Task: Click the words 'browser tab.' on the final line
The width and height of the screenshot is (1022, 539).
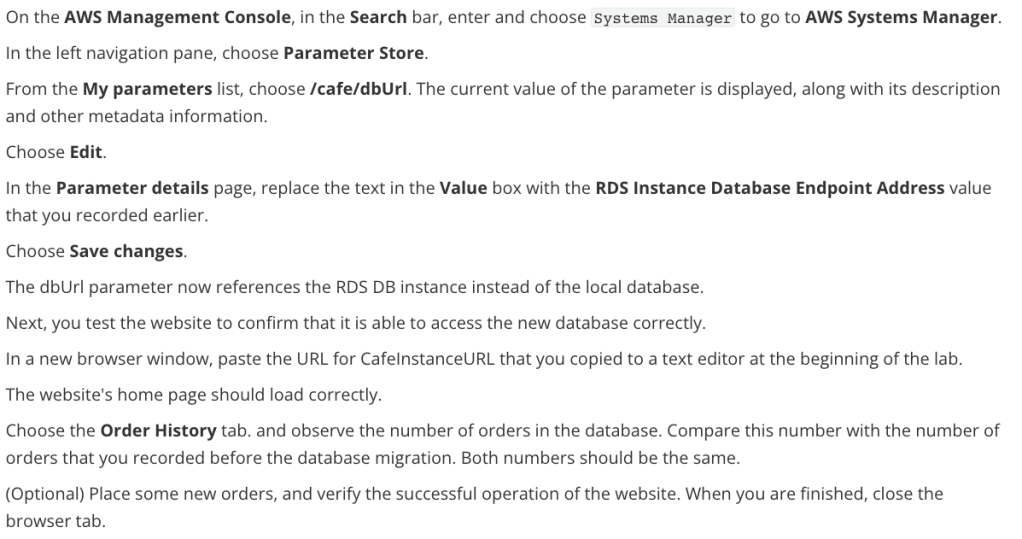Action: (55, 520)
